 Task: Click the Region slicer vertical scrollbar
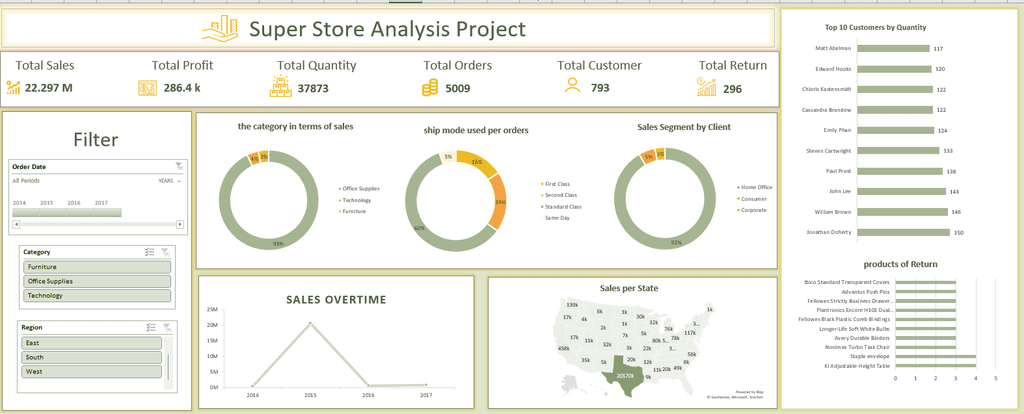168,364
